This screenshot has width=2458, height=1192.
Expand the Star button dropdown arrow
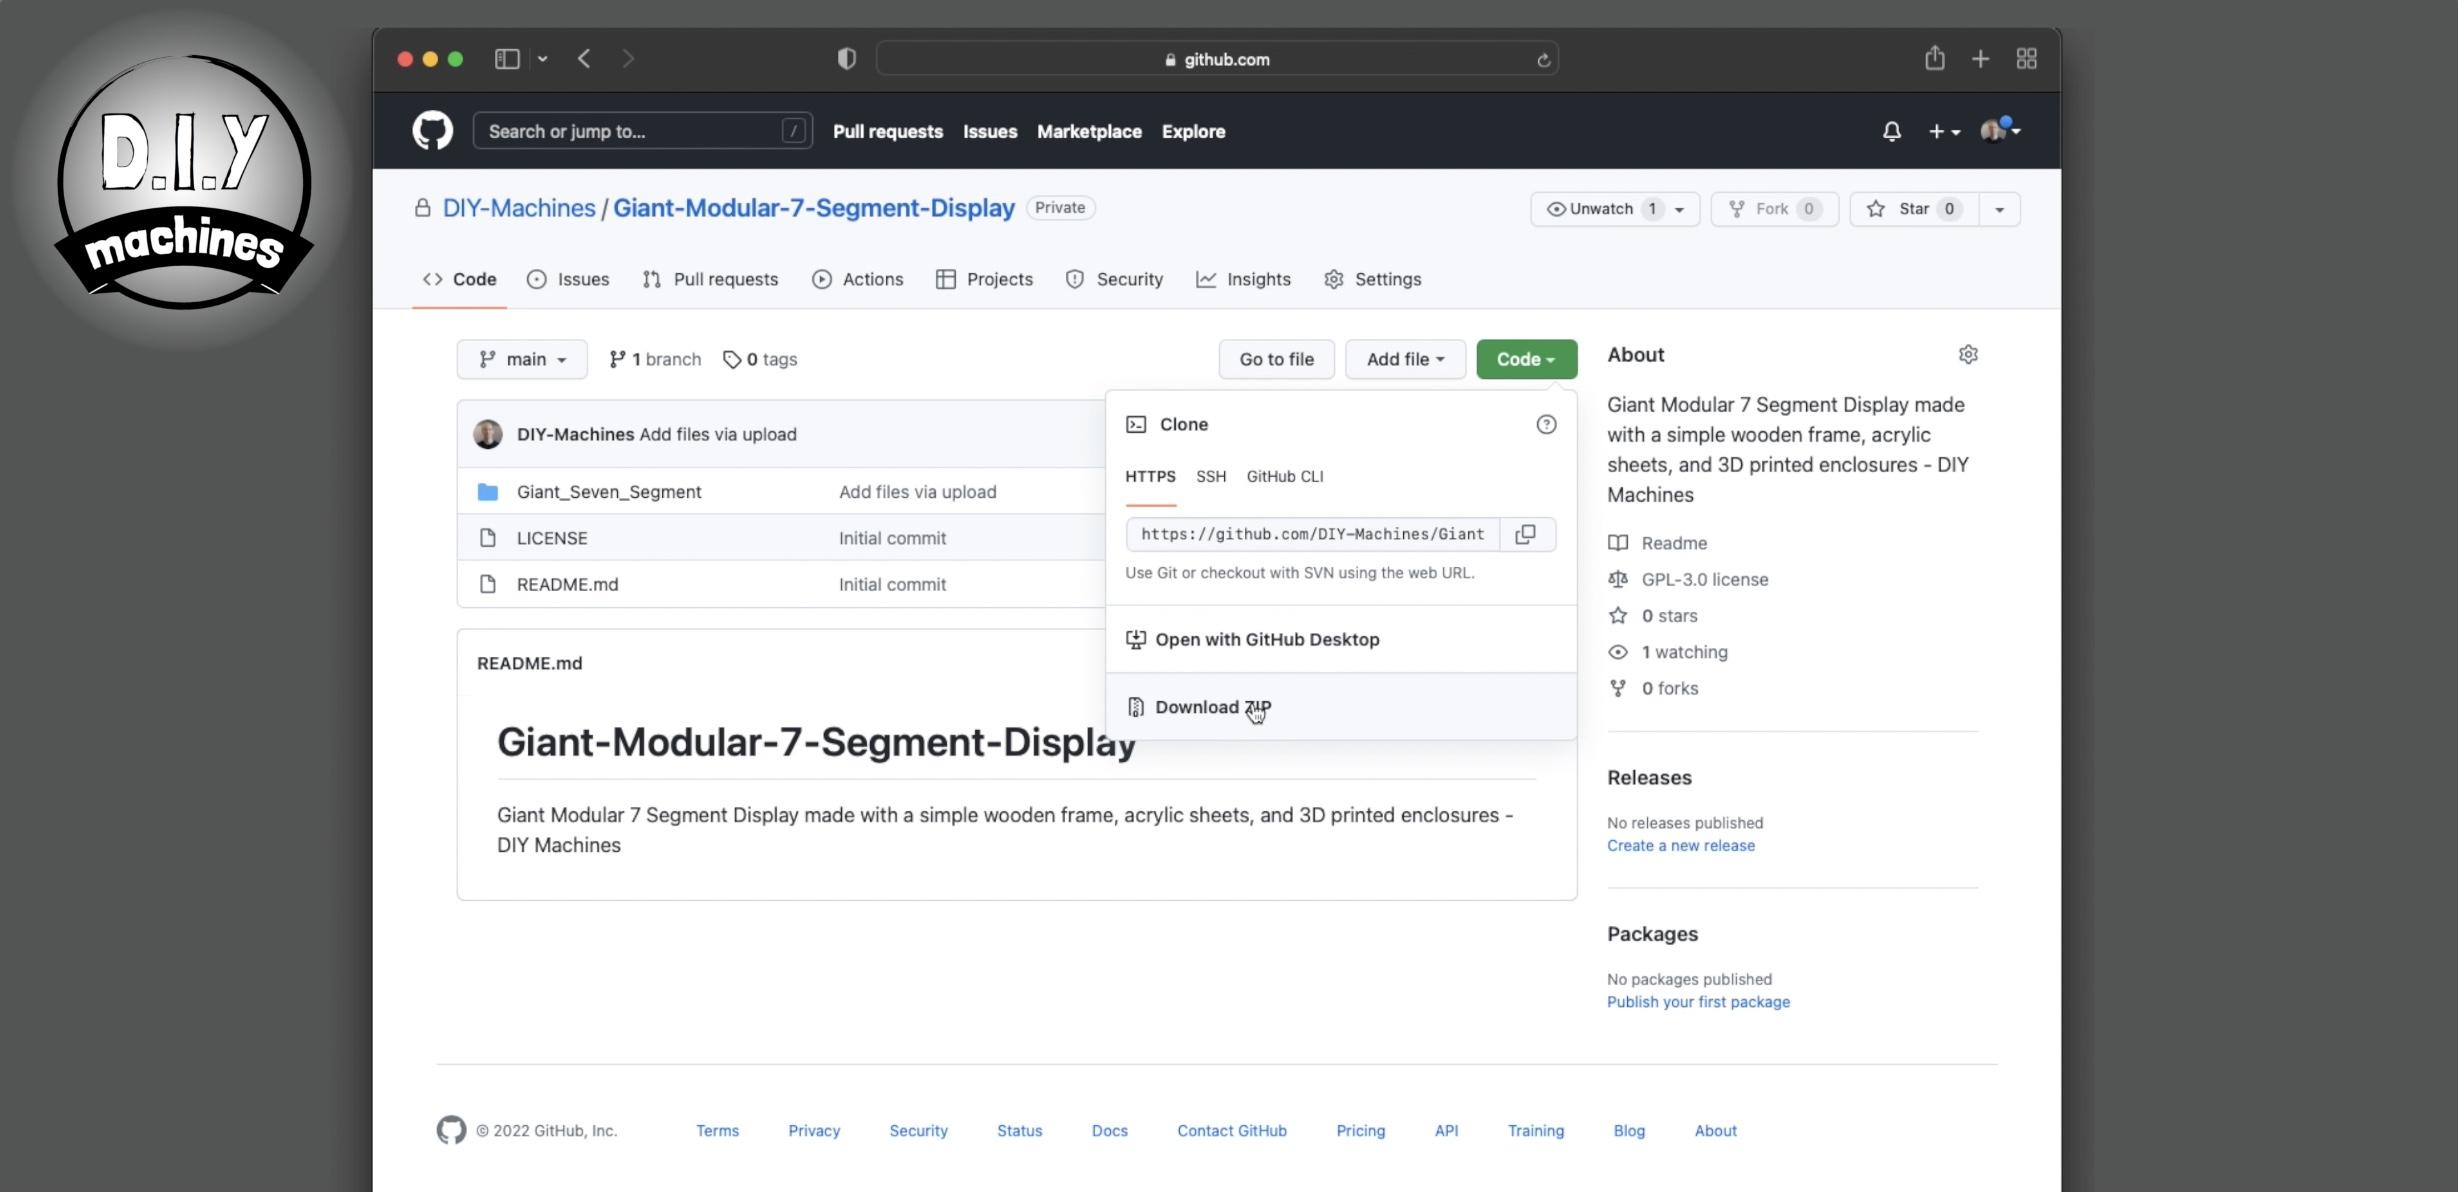tap(2000, 209)
